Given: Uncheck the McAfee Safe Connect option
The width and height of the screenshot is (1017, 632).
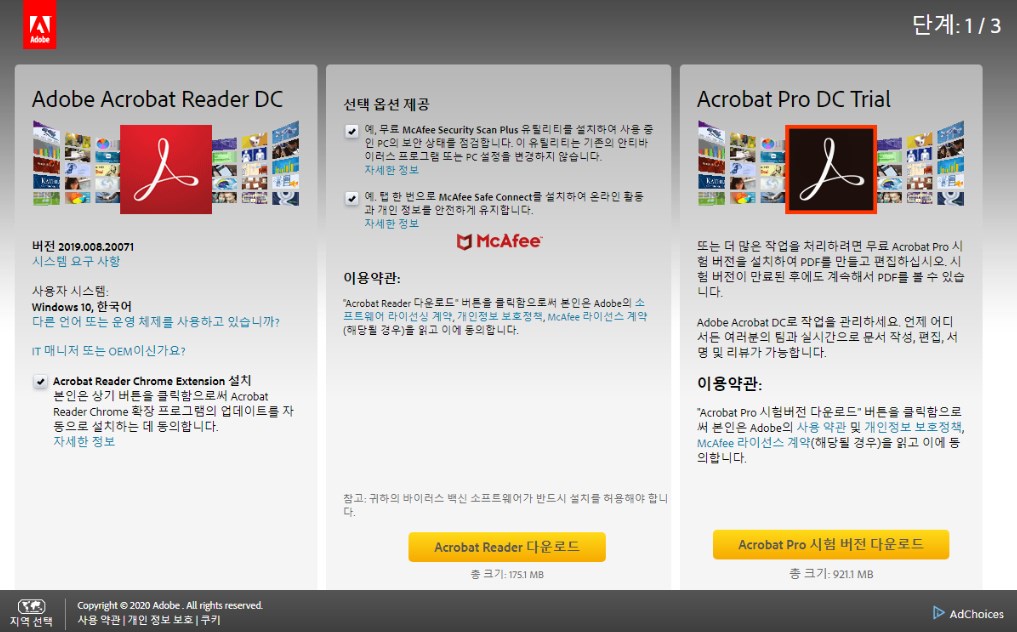Looking at the screenshot, I should point(352,198).
